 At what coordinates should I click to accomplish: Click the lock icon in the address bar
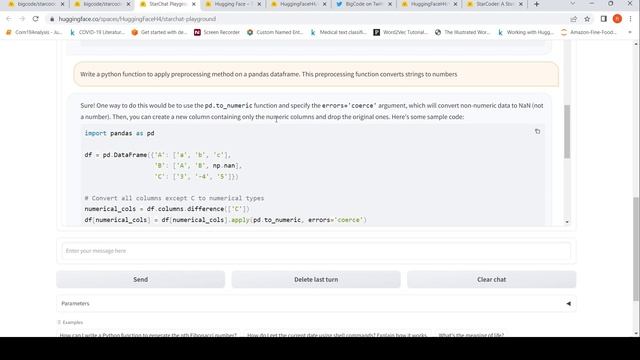[x=52, y=19]
